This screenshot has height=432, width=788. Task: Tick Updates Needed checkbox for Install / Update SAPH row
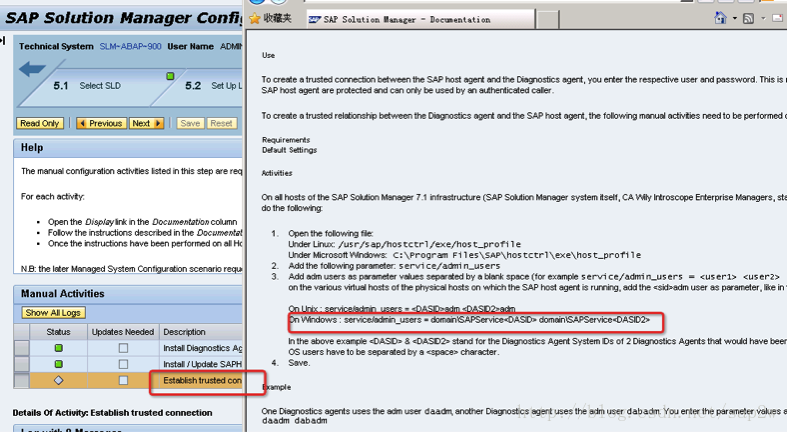point(123,364)
